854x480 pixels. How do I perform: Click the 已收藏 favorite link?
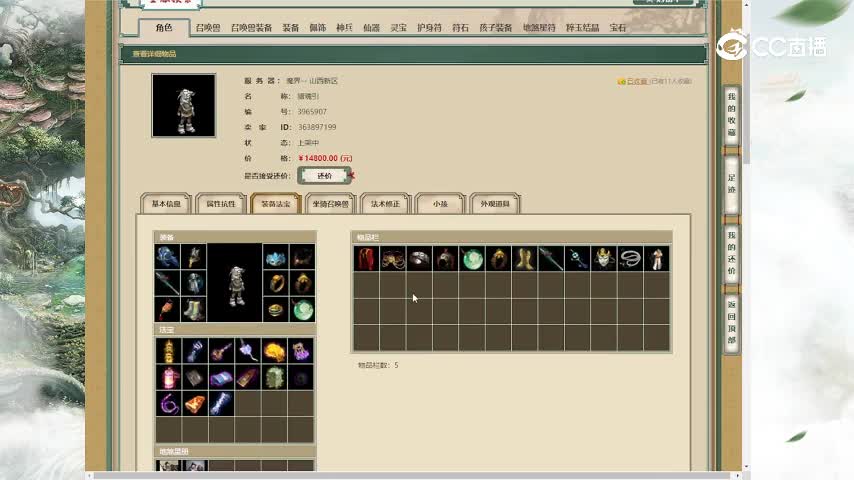pos(637,81)
